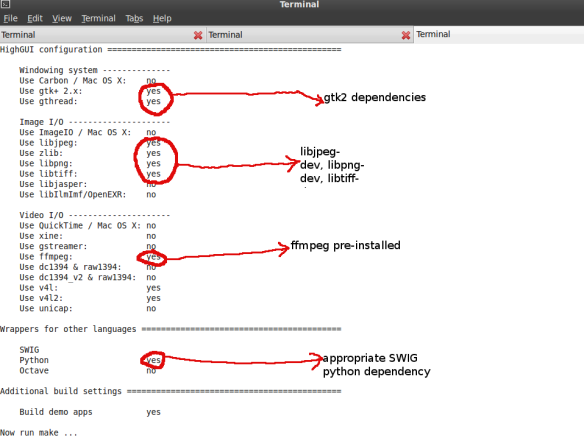Click the 'Build demo apps' line

[90, 412]
